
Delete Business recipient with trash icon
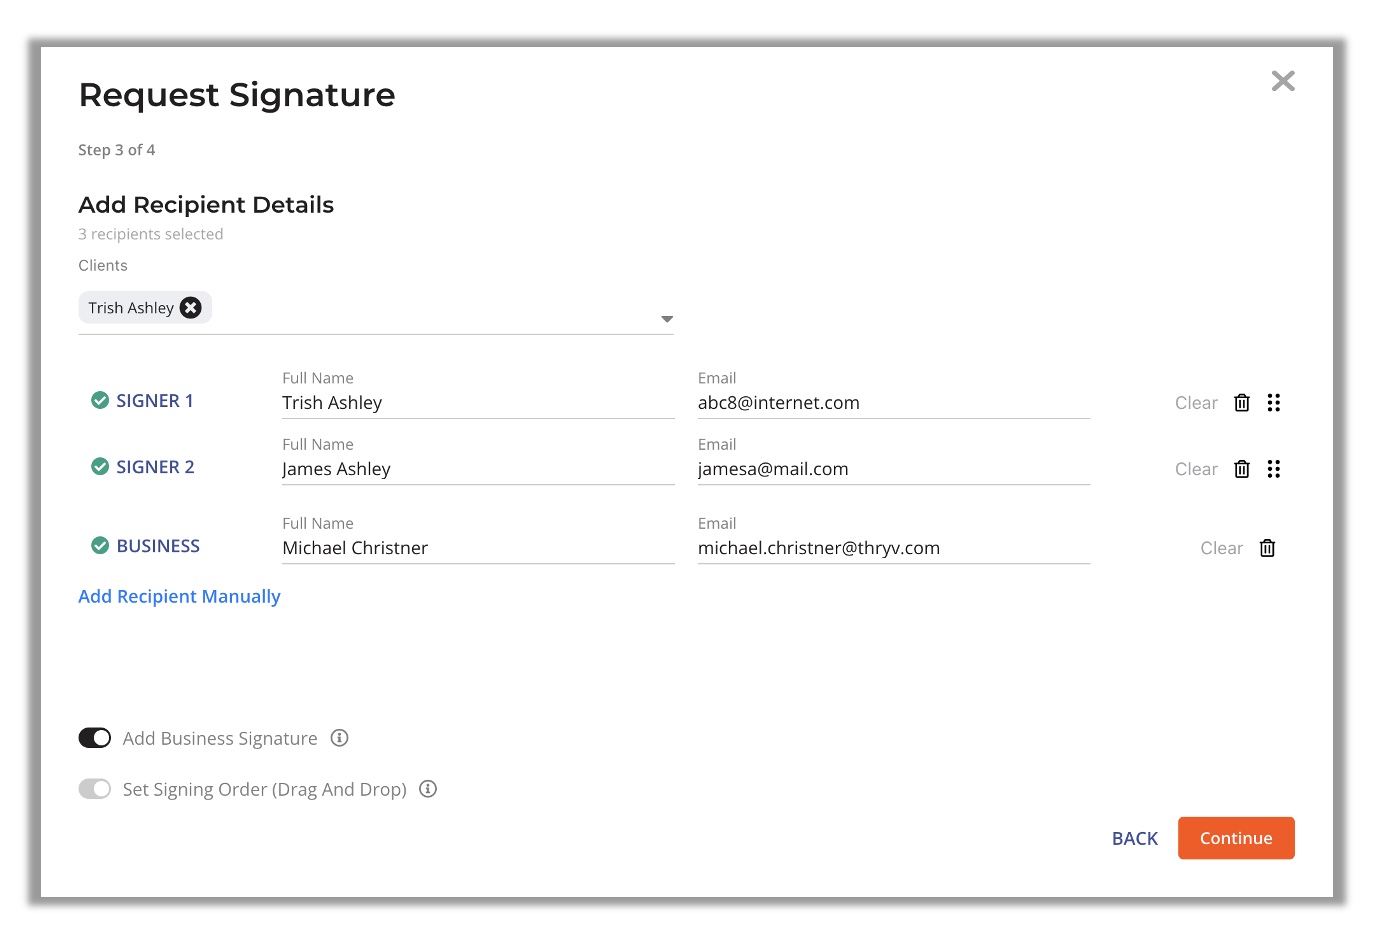point(1267,548)
